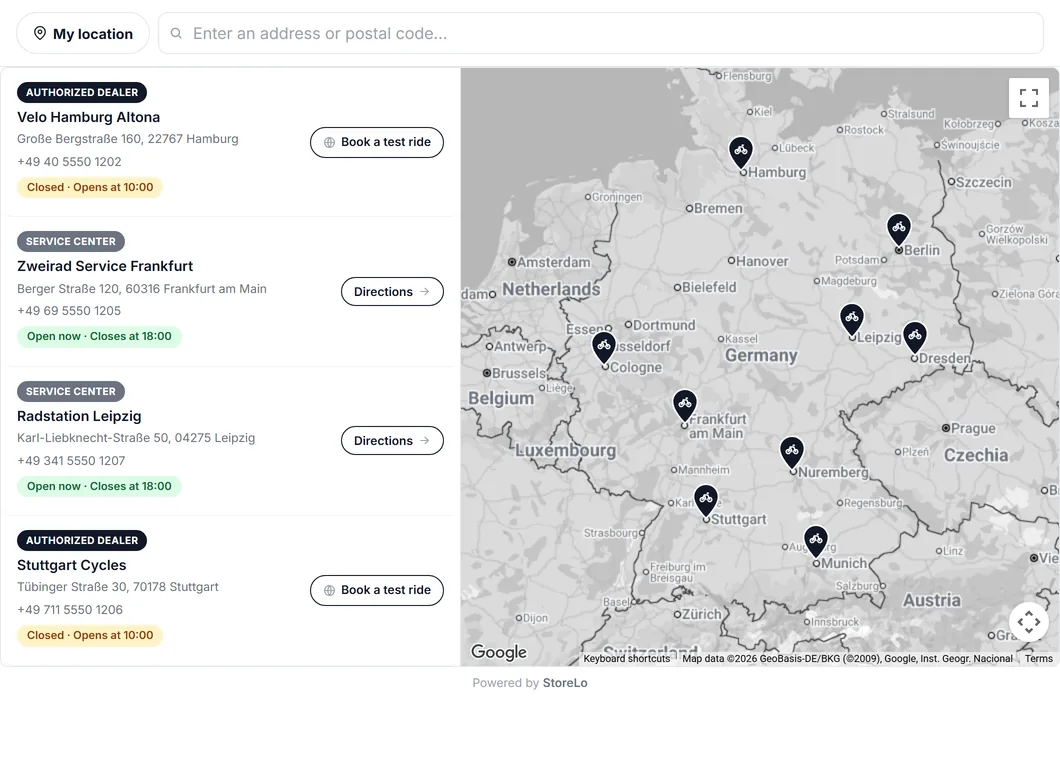Book a test ride at Stuttgart Cycles
This screenshot has height=765, width=1060.
point(377,590)
